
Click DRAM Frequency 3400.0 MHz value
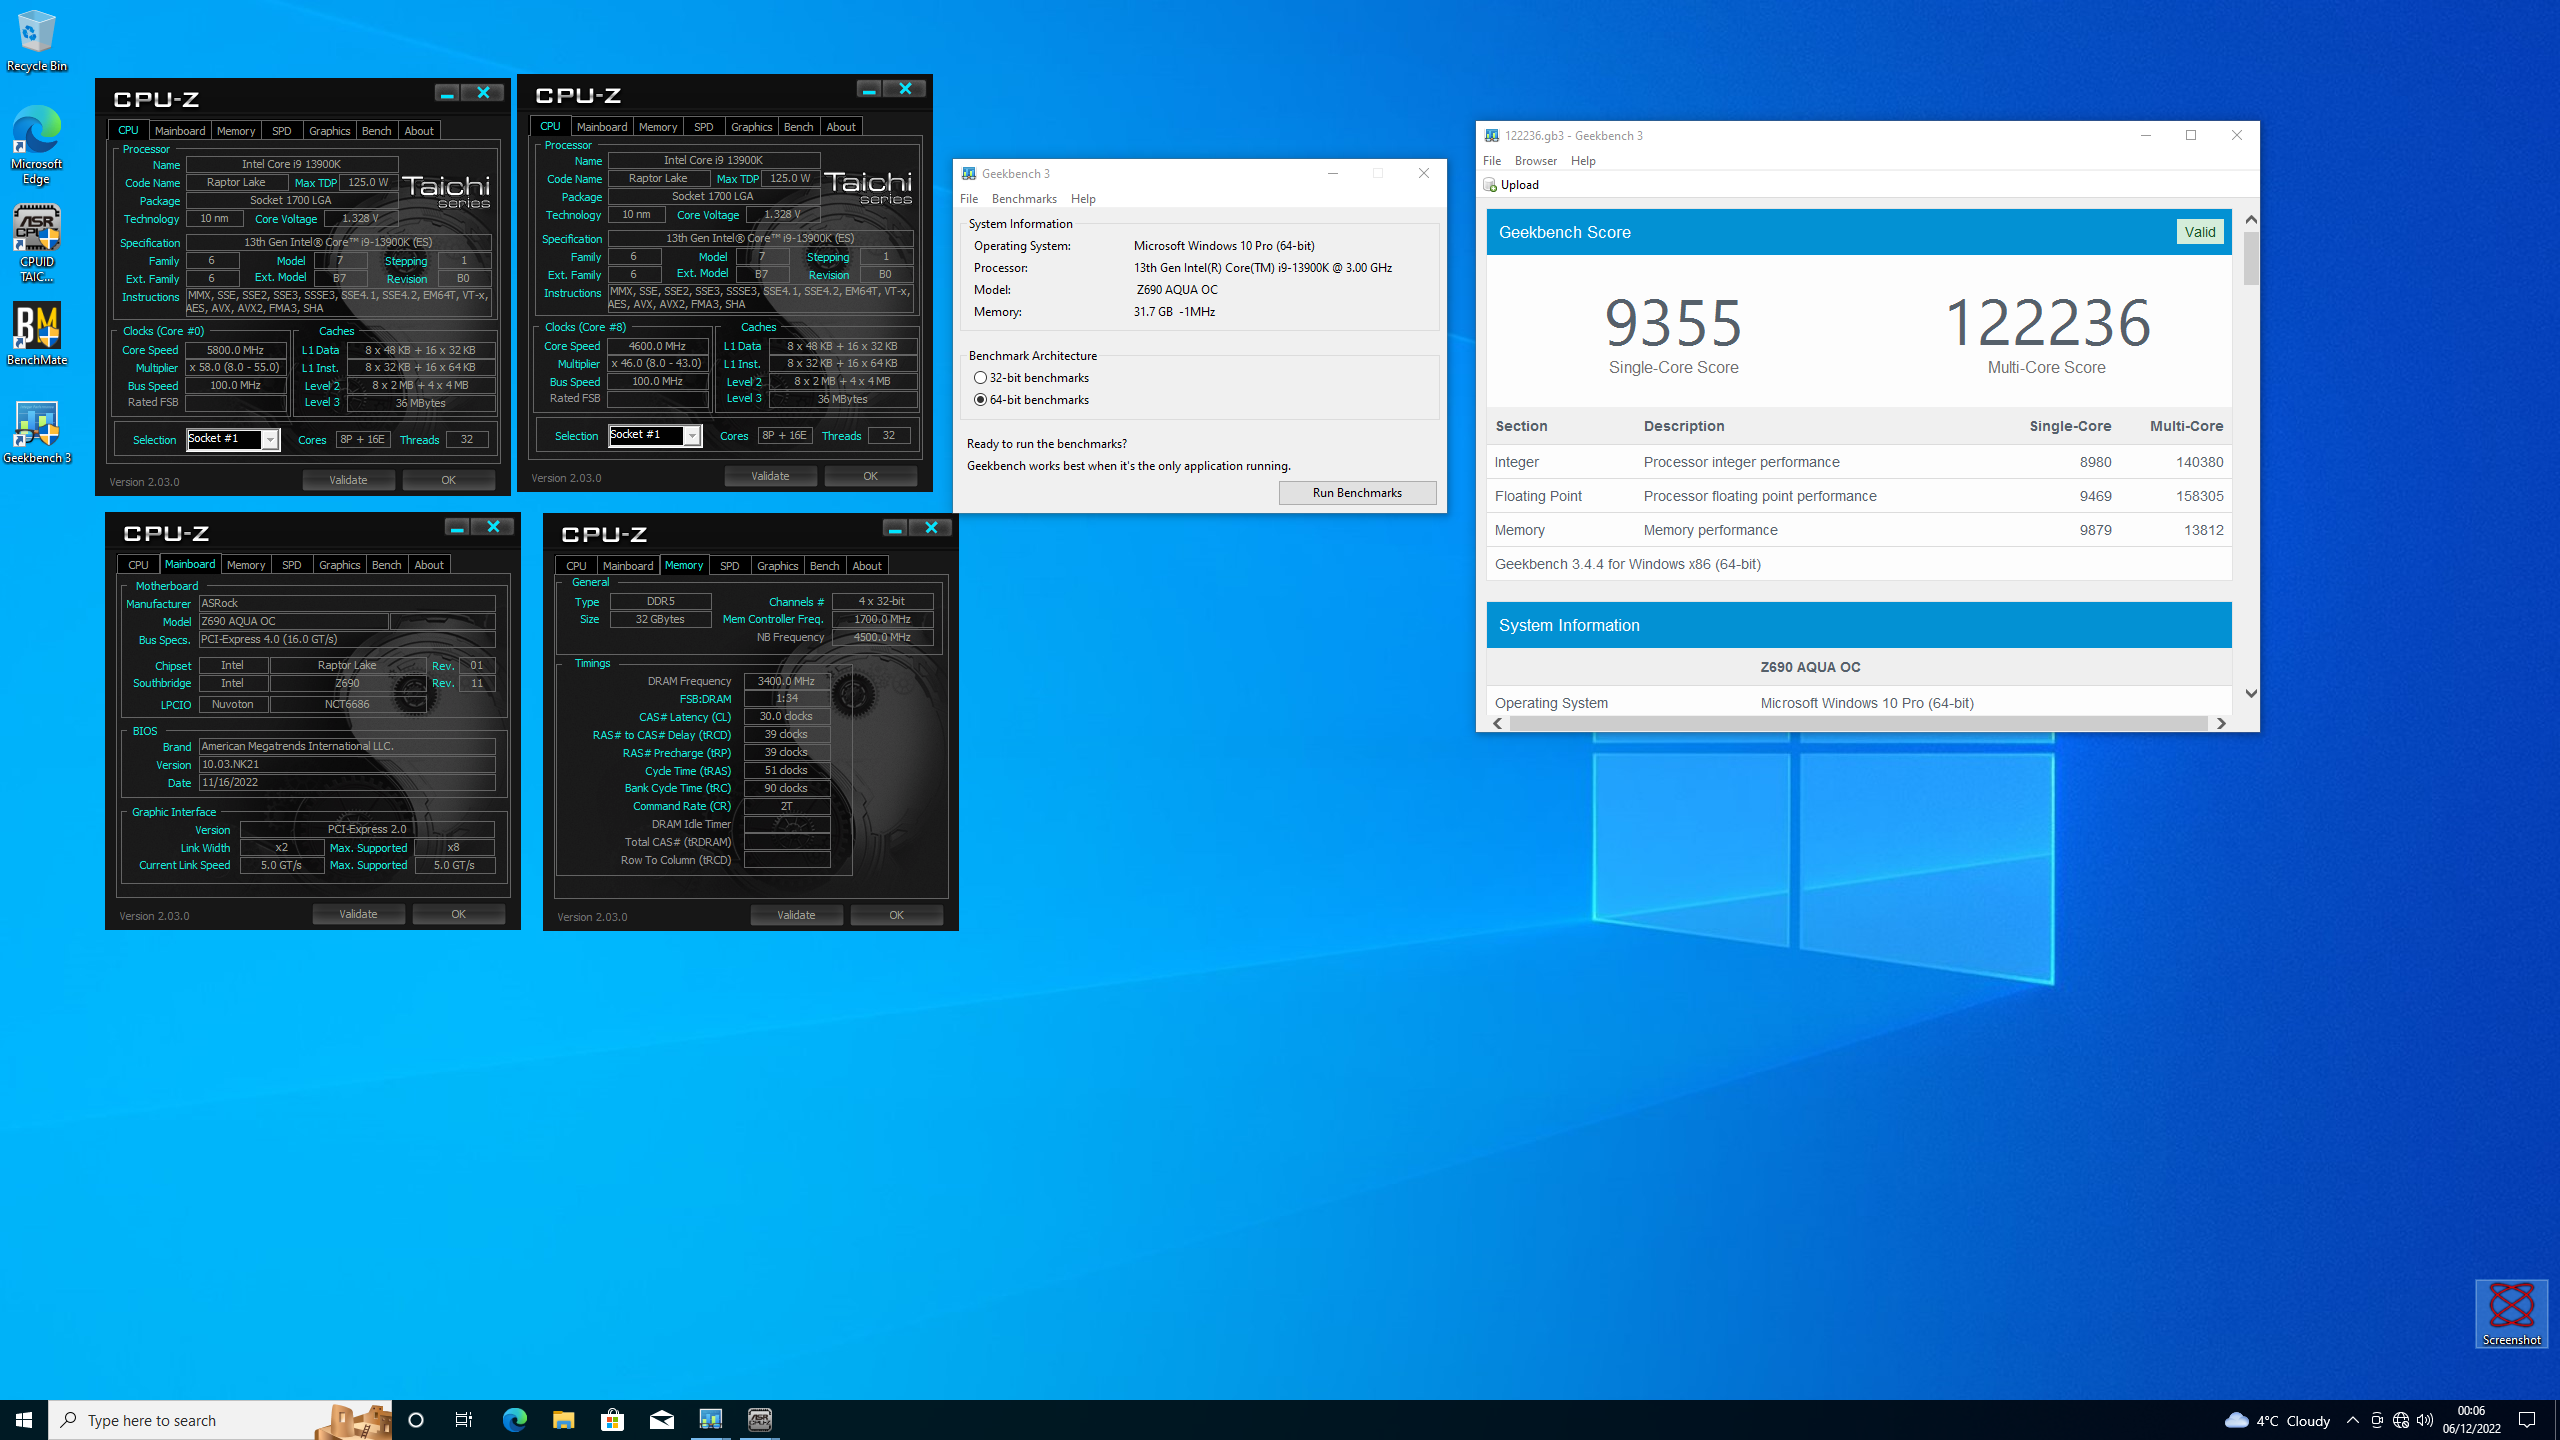click(x=786, y=681)
